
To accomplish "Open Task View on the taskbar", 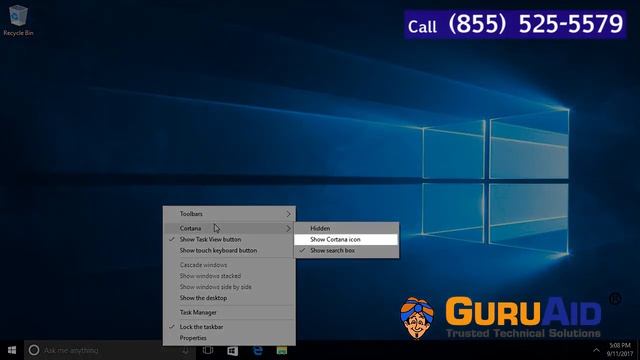I will (208, 350).
